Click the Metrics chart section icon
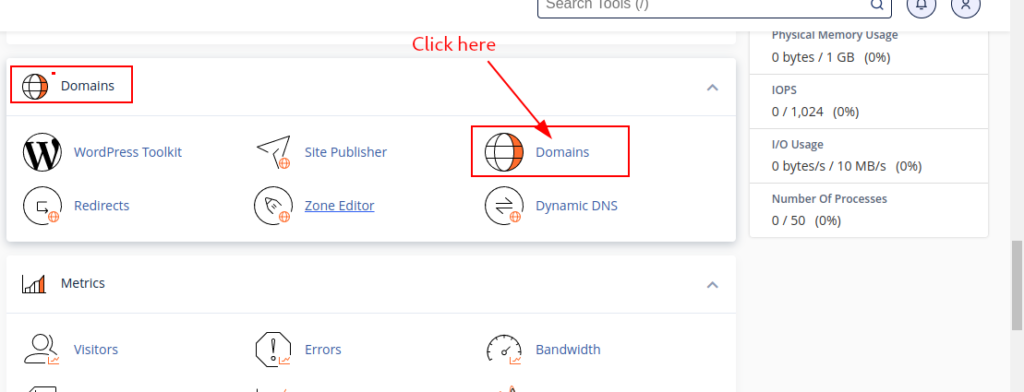 tap(34, 284)
